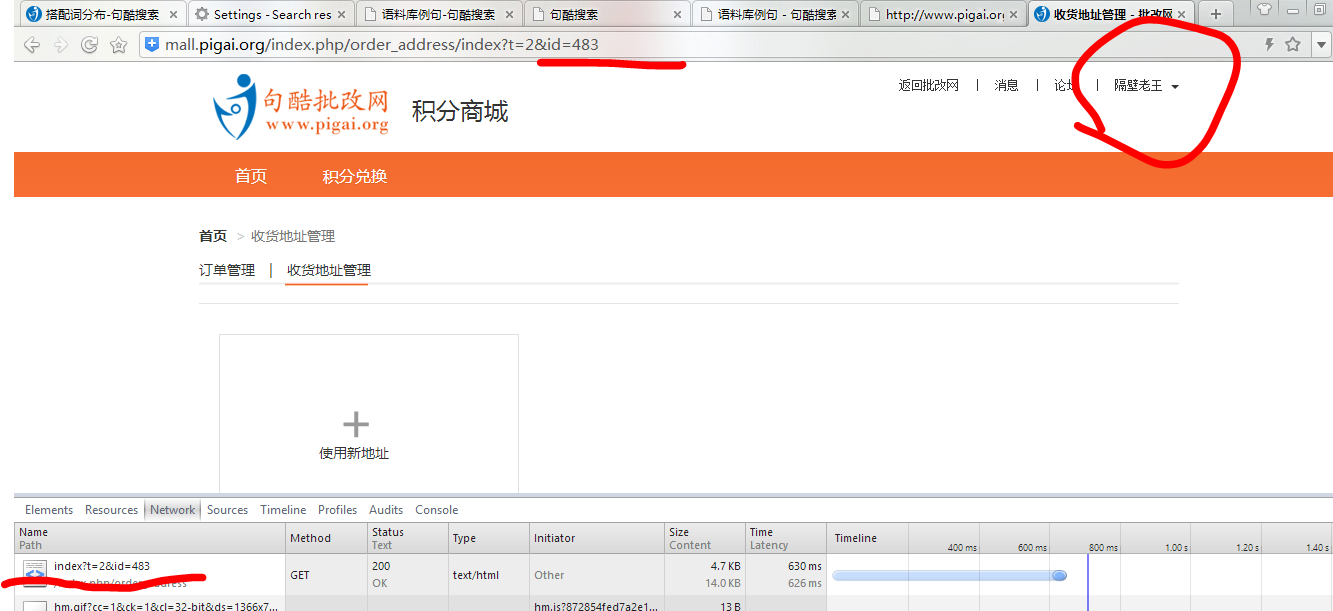Viewport: 1333px width, 611px height.
Task: Close the 搭配词分布-句酷搜索 tab
Action: click(172, 15)
